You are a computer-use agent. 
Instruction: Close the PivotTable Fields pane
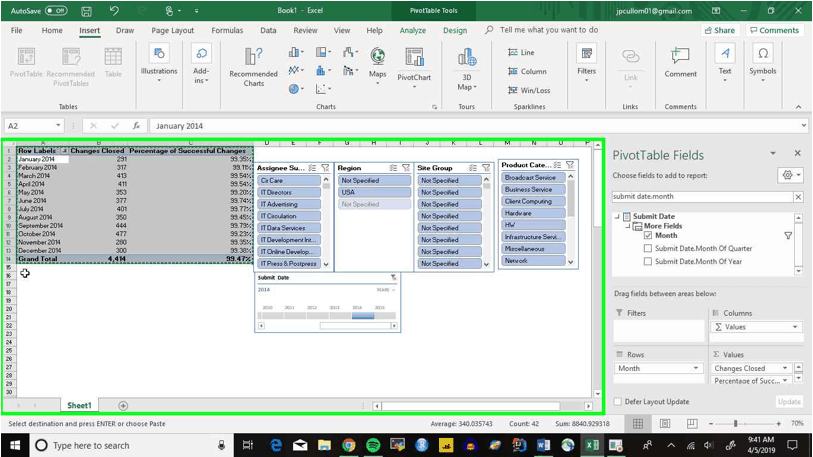click(x=797, y=153)
